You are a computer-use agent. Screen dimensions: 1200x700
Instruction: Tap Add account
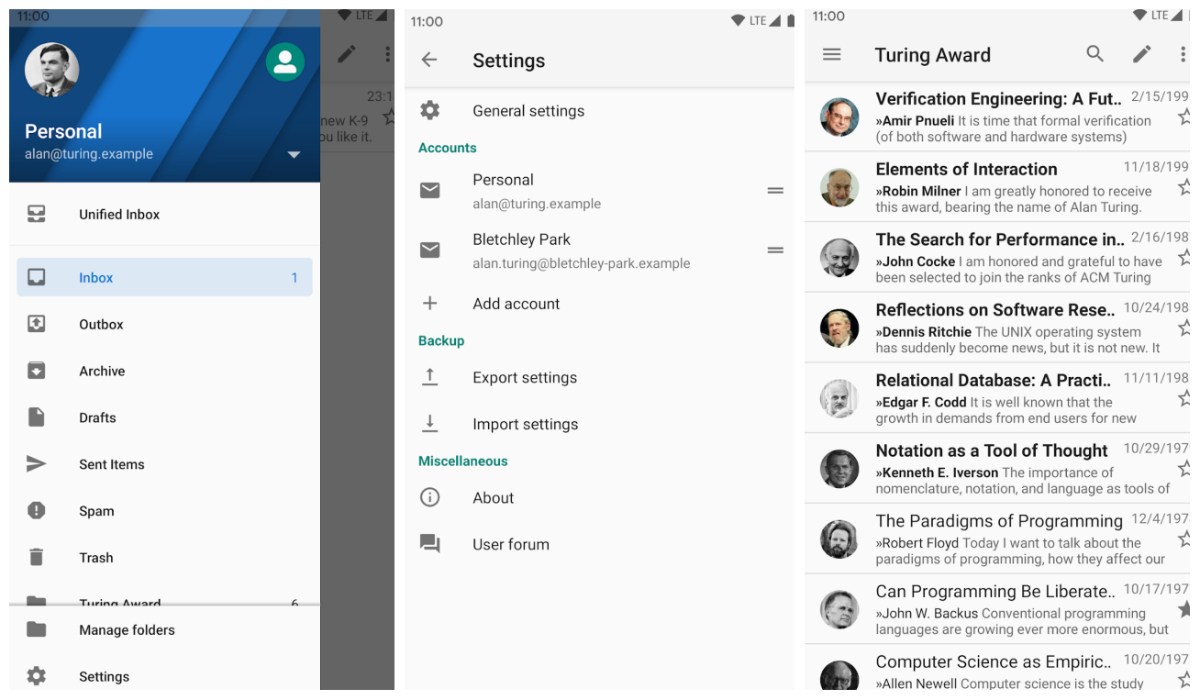point(516,304)
